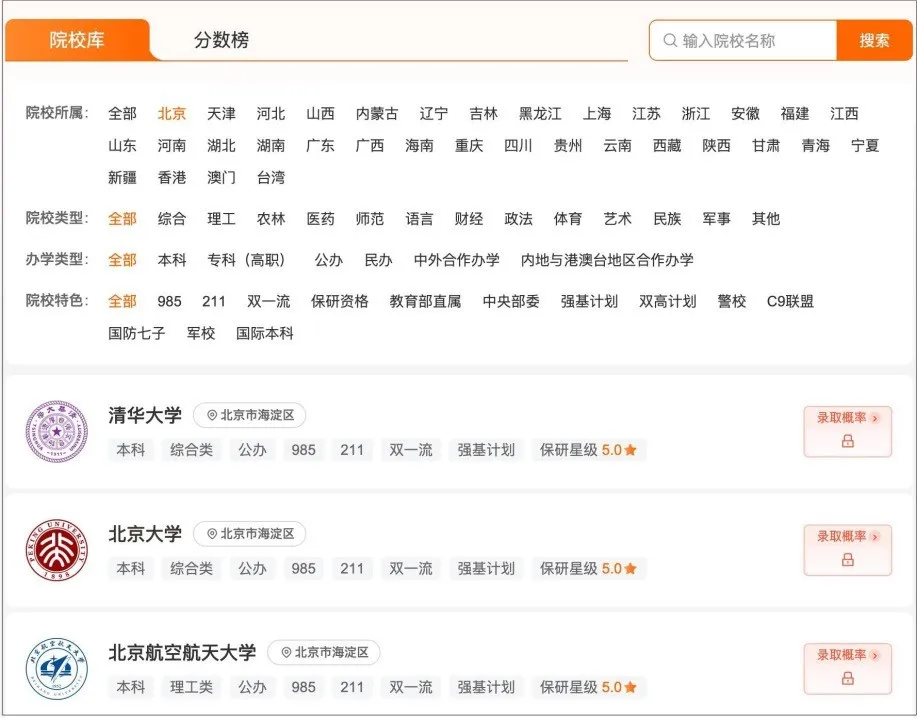Image resolution: width=917 pixels, height=718 pixels.
Task: Open 录取概率 arrow for 北京航空航天大学
Action: [875, 655]
